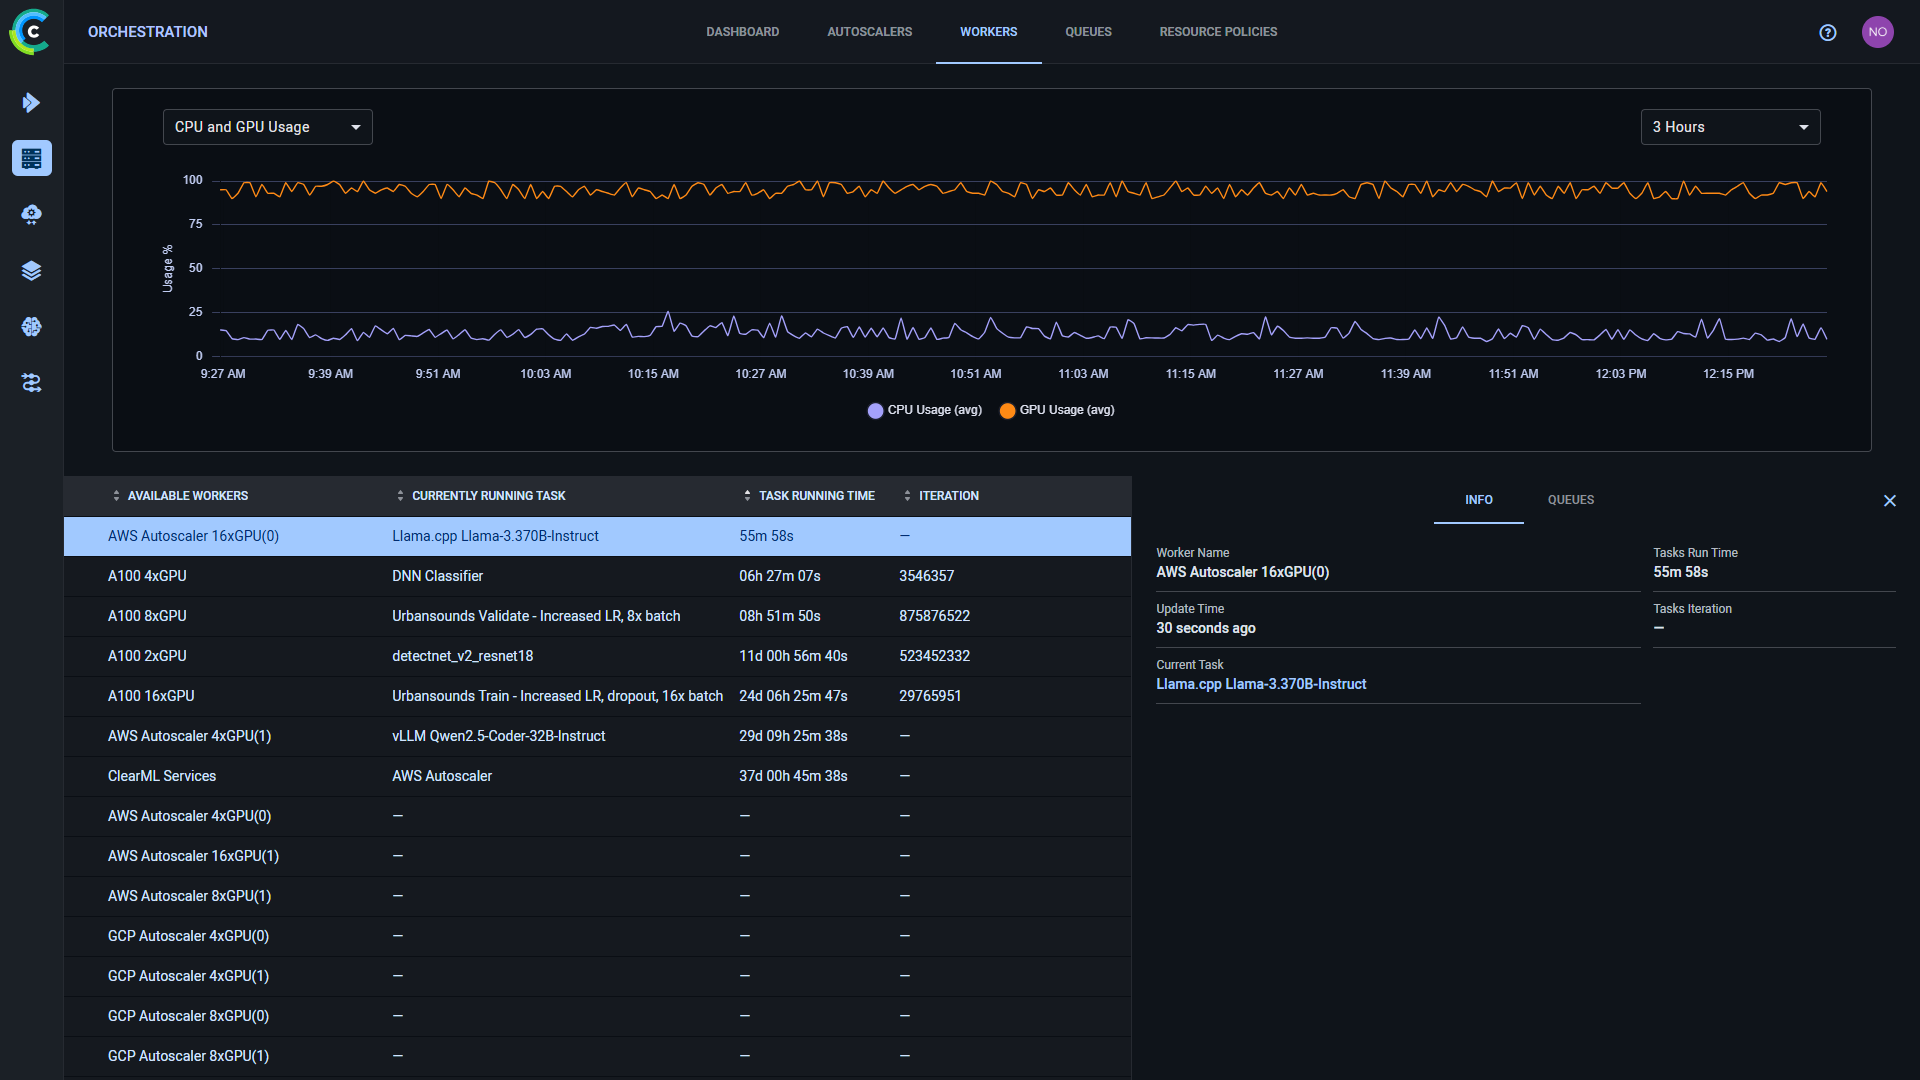Screen dimensions: 1920x1080
Task: Open Pipelines via the sidebar icon
Action: 31,383
